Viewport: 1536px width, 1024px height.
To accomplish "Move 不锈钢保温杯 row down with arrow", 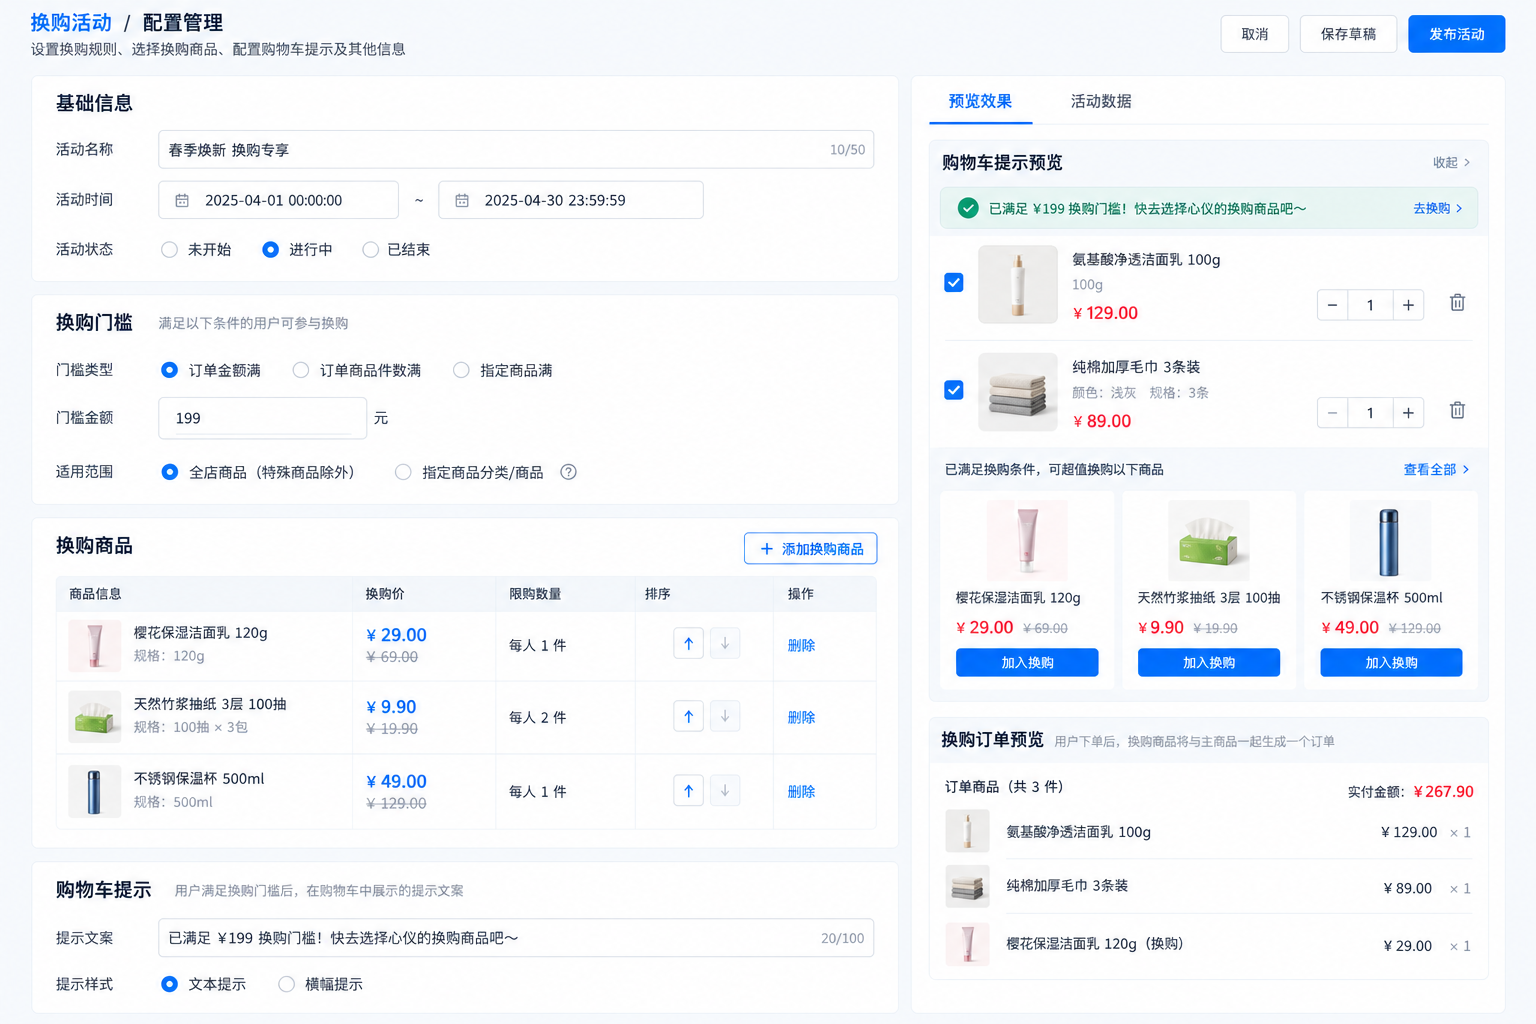I will pos(725,790).
